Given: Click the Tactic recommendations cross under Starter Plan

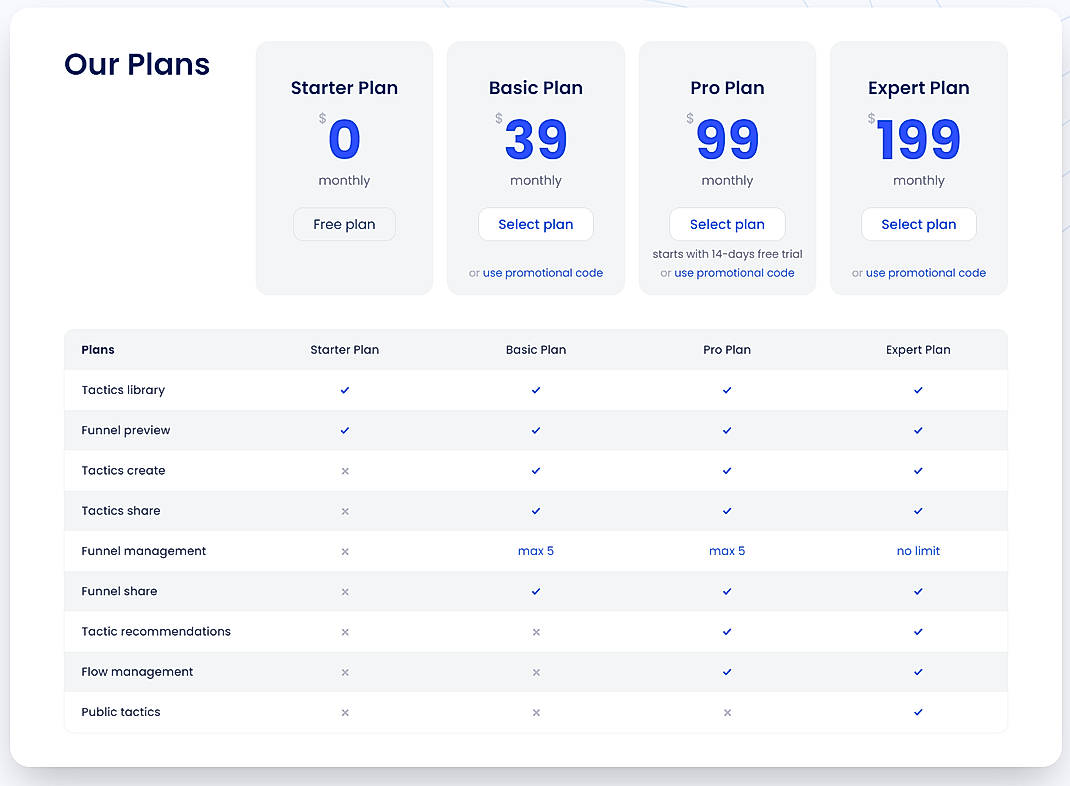Looking at the screenshot, I should (344, 632).
